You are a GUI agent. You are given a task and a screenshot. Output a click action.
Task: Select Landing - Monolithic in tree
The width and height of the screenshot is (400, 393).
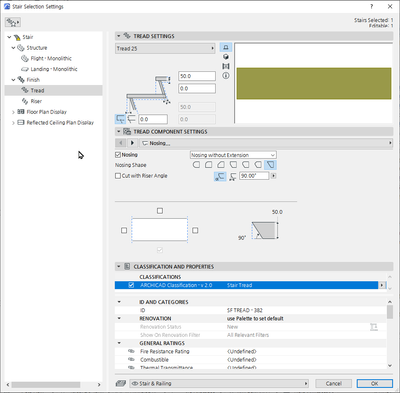point(54,69)
